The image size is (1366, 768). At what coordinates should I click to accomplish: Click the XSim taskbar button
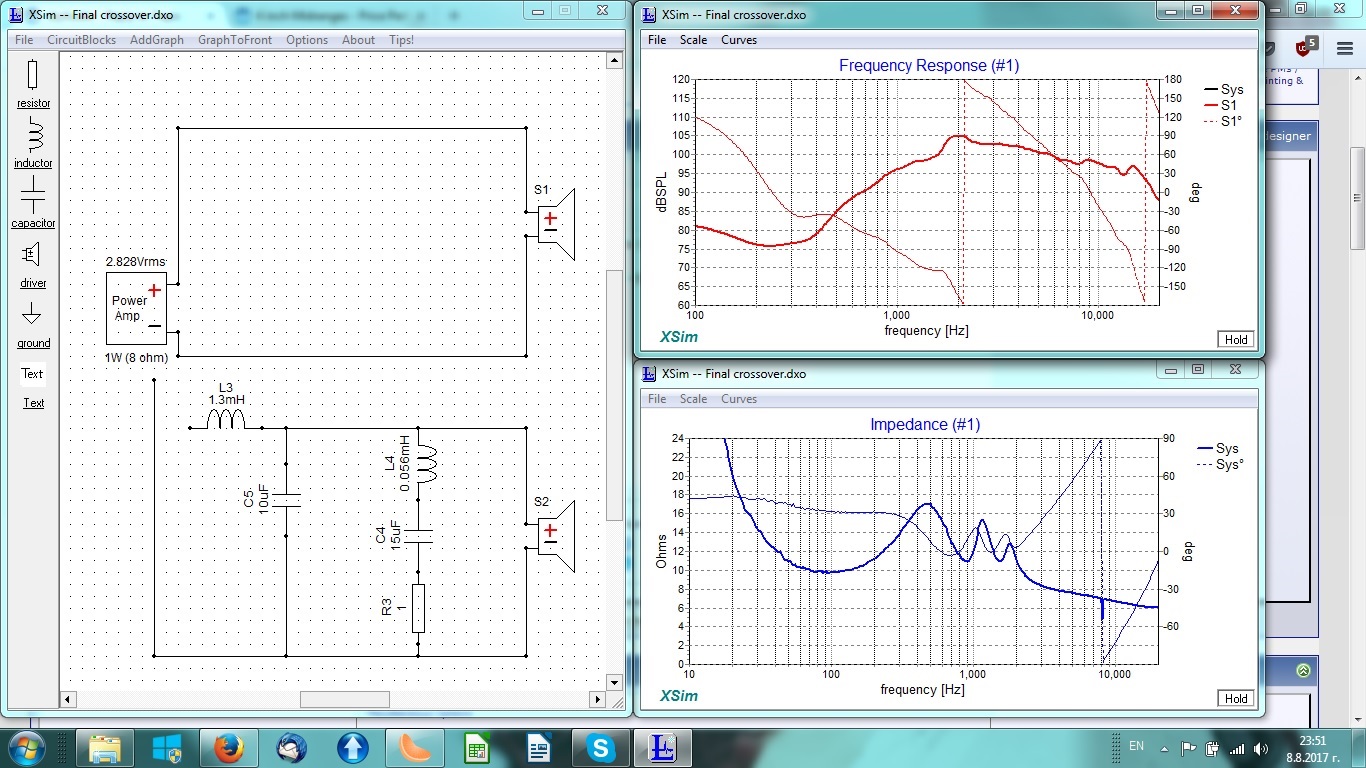pos(662,748)
